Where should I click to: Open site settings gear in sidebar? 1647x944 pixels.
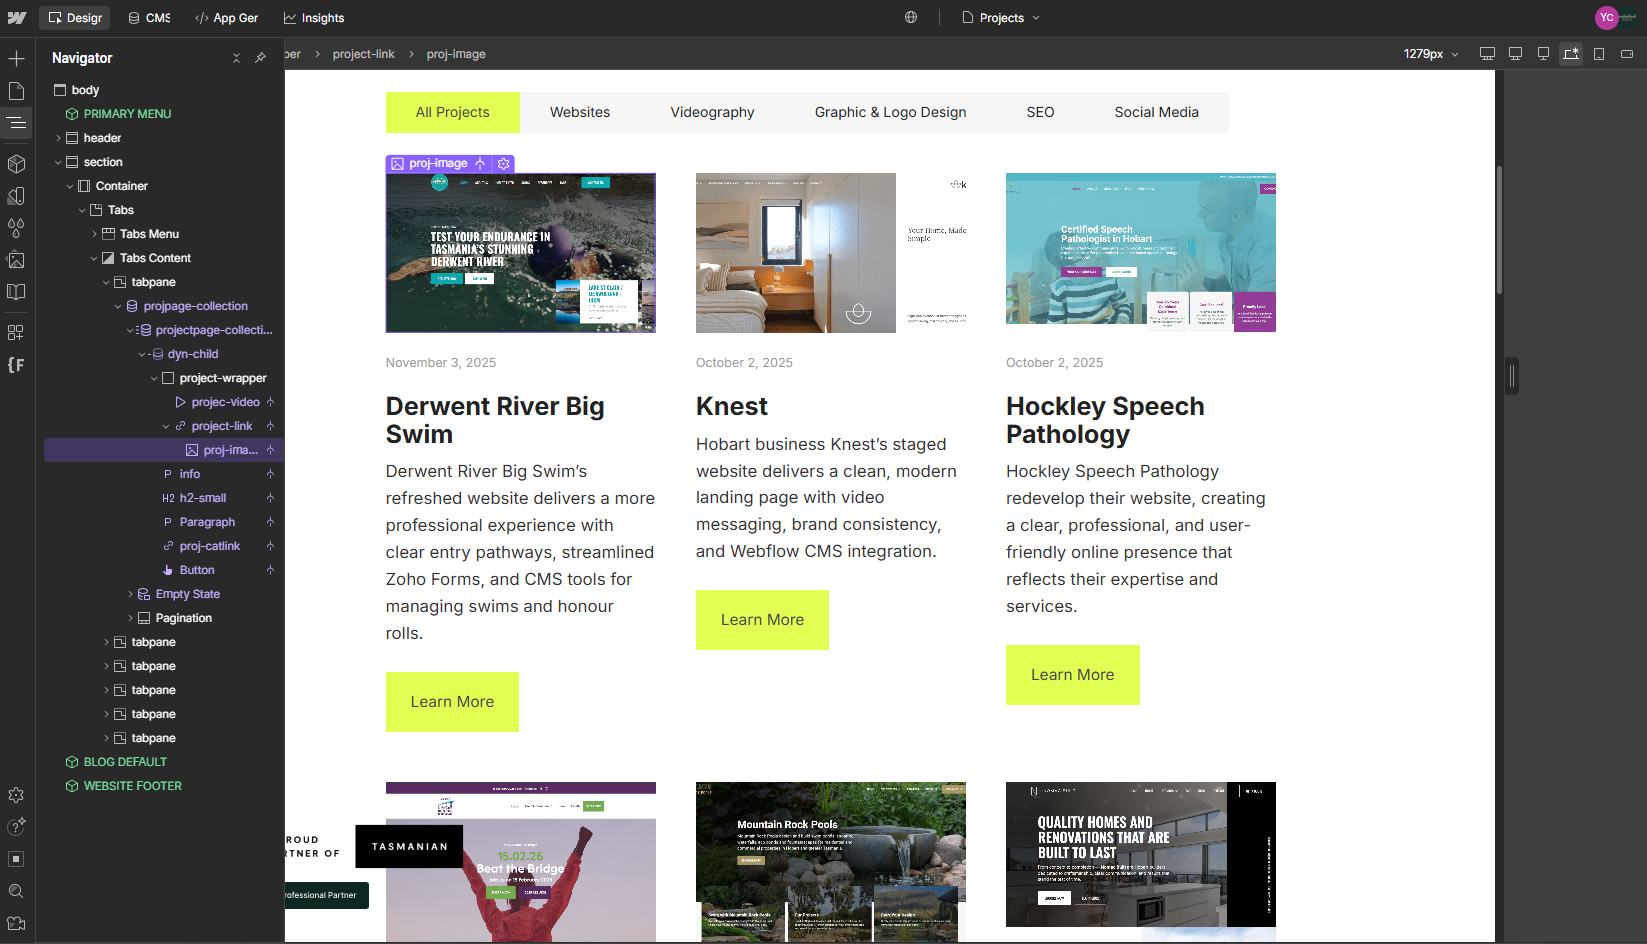pyautogui.click(x=16, y=795)
